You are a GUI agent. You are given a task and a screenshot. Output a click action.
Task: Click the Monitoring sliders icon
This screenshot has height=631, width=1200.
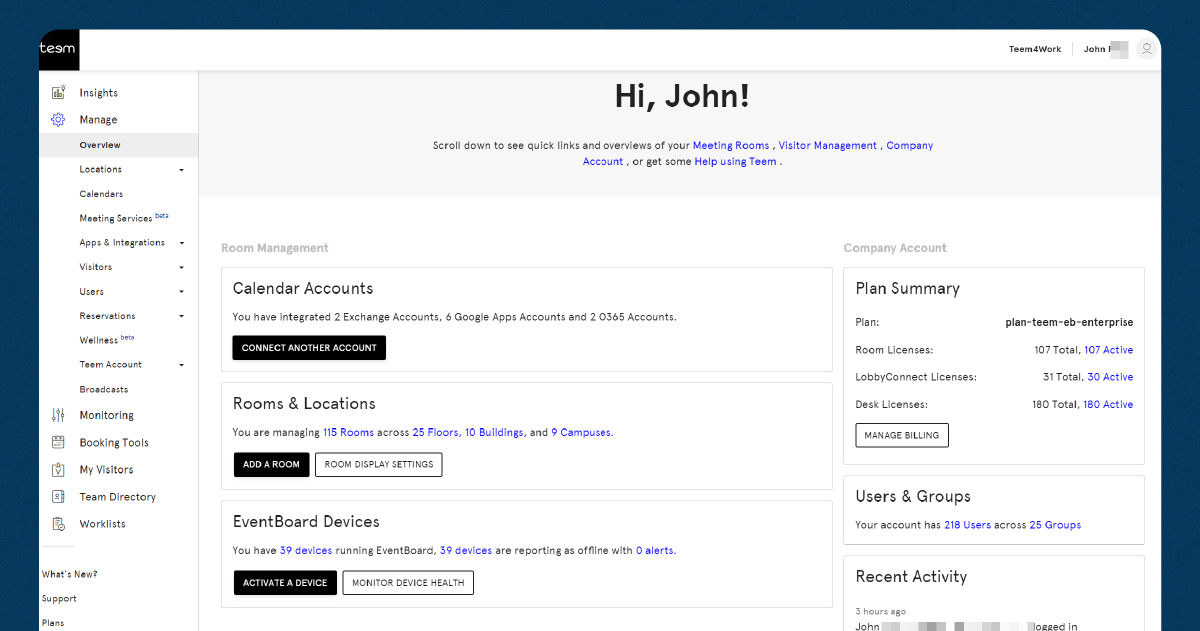[x=58, y=415]
